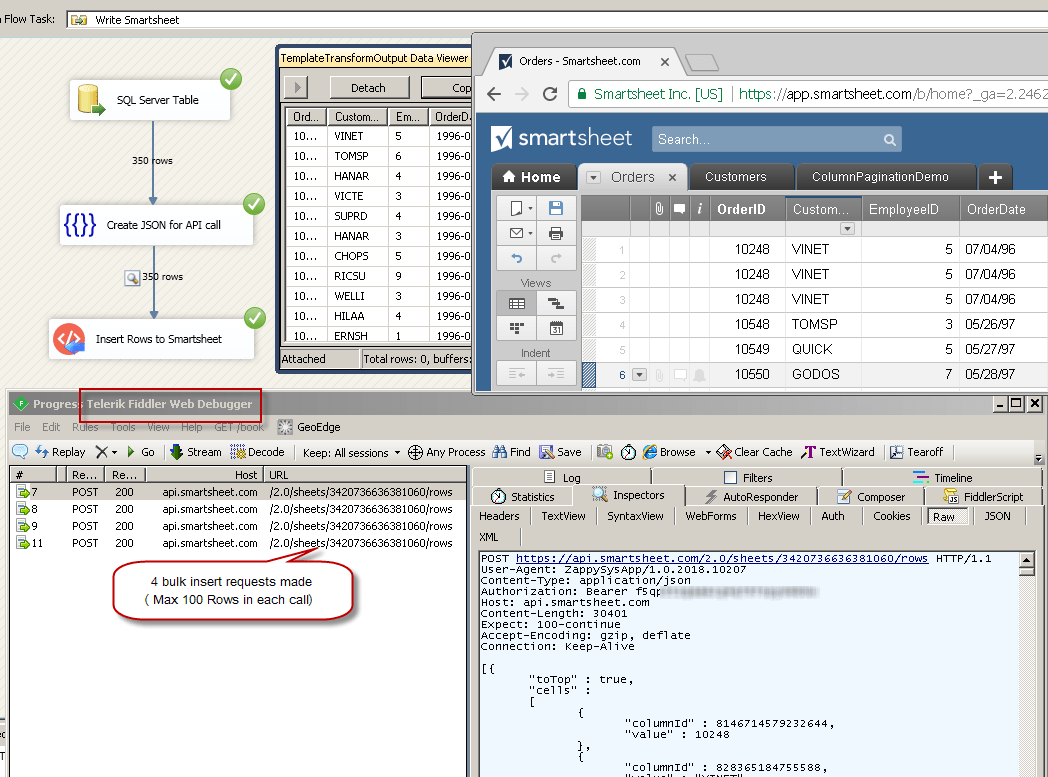Save the sheet using the save icon

tap(557, 207)
